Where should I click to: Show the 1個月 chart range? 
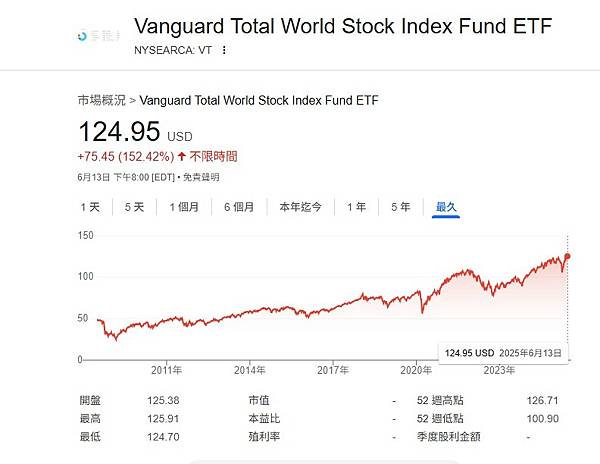184,207
